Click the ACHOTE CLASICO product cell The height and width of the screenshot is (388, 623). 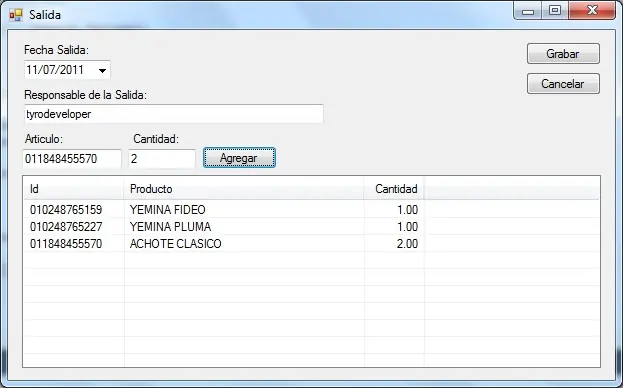(x=176, y=244)
